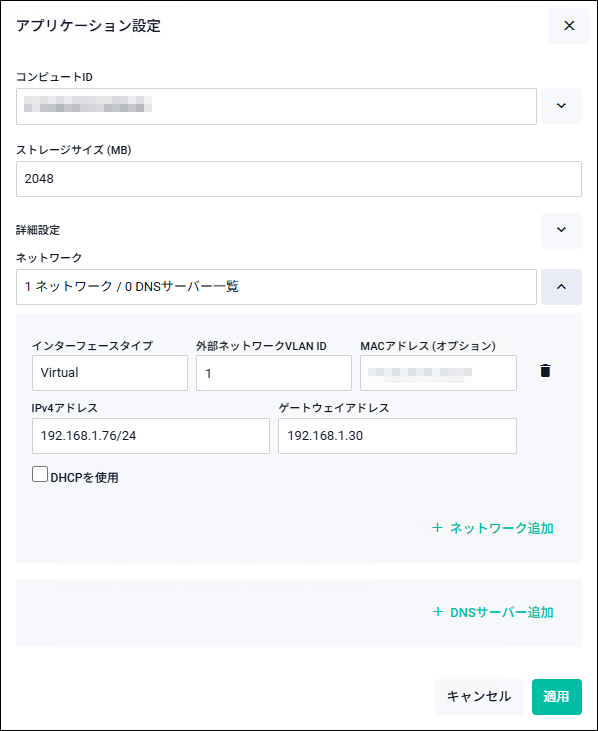Close the アプリケーション設定 dialog

569,26
